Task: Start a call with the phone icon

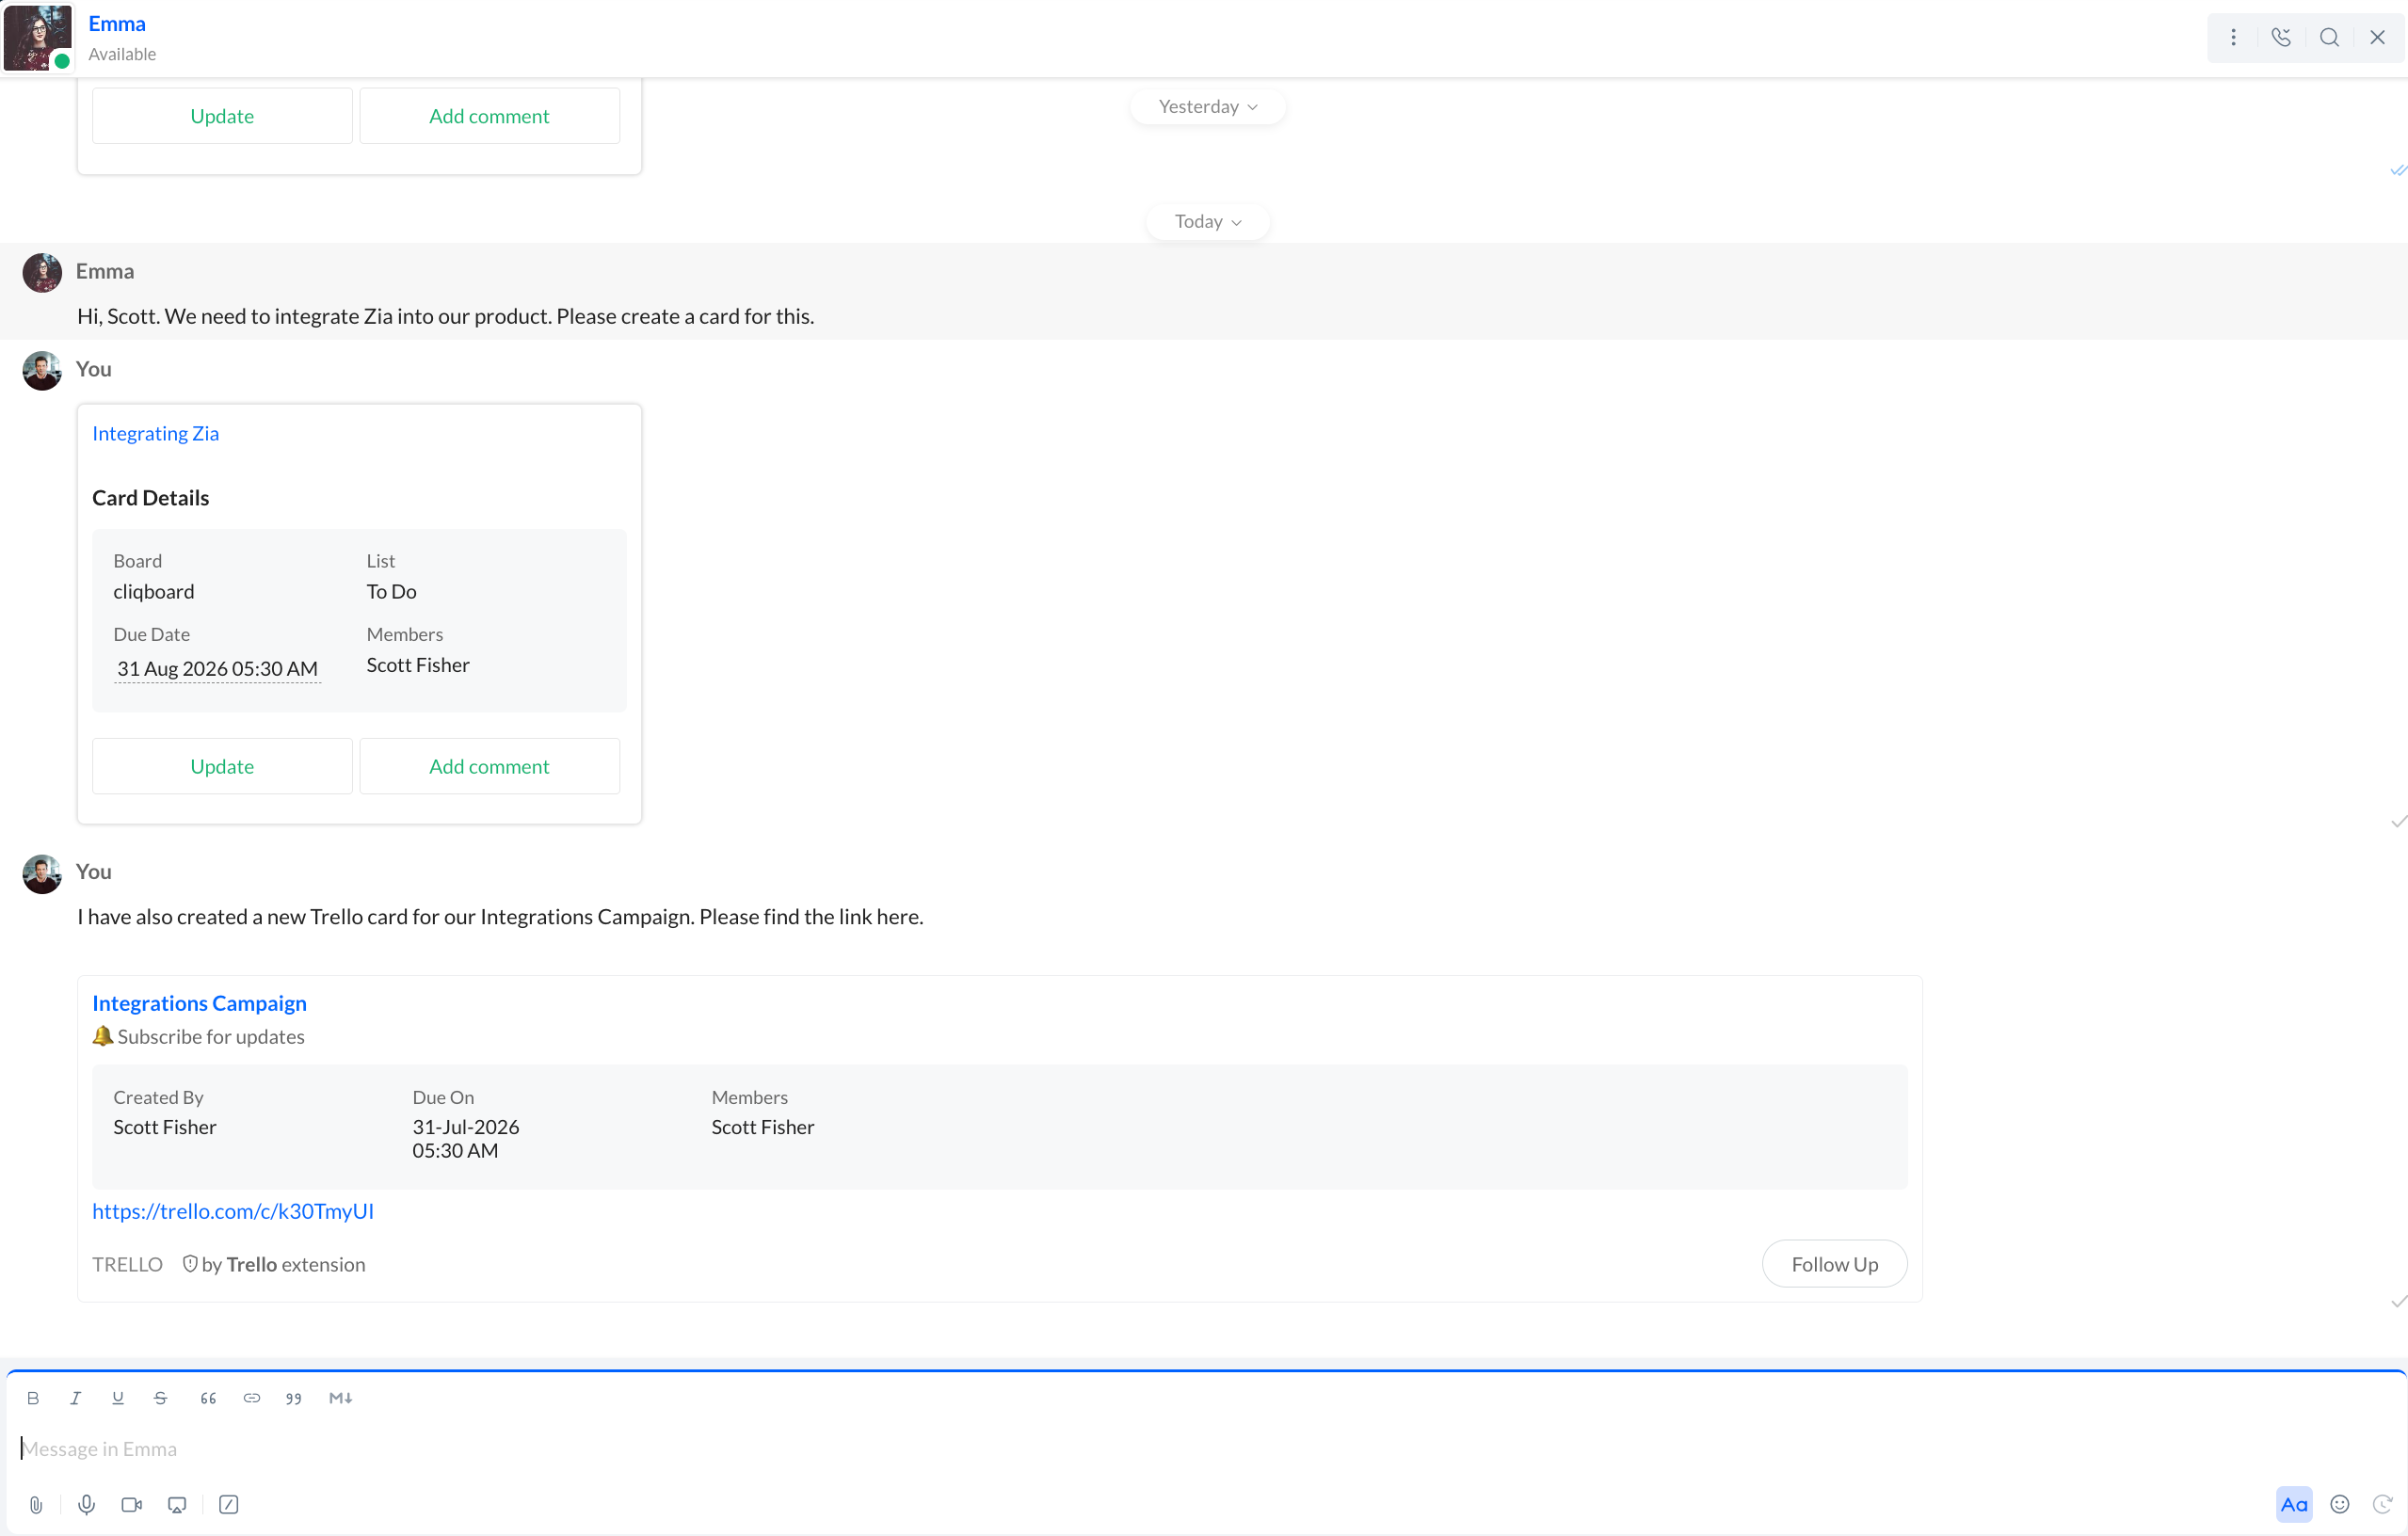Action: tap(2281, 38)
